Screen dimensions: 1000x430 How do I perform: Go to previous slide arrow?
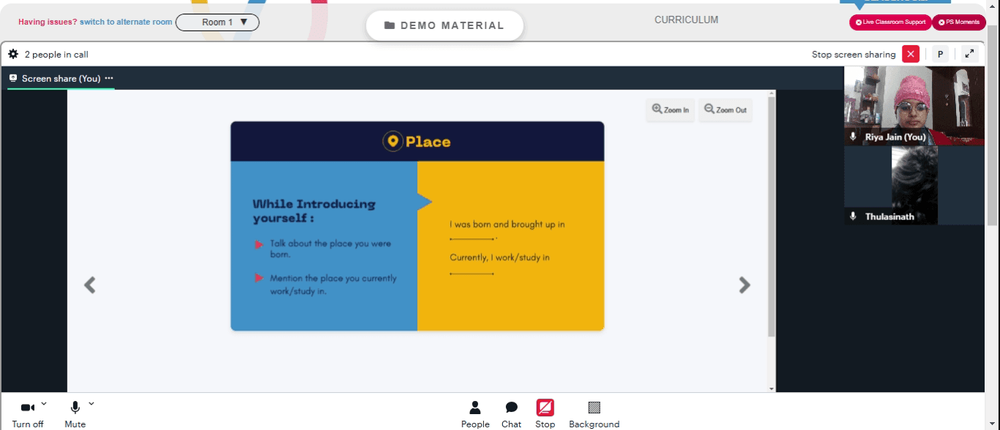click(x=90, y=285)
